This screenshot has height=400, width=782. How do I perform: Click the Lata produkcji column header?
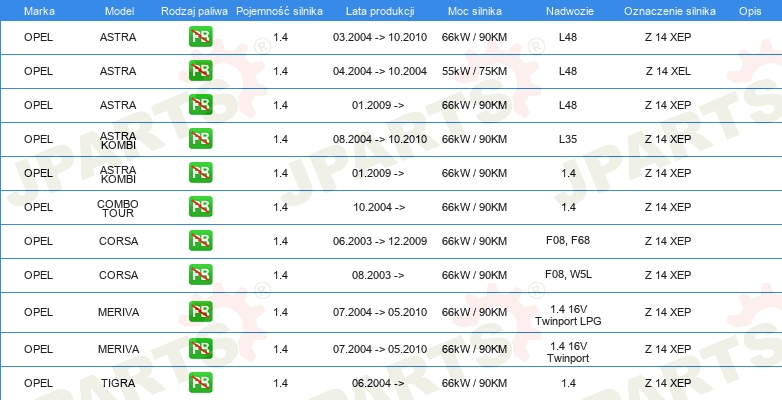[x=380, y=11]
